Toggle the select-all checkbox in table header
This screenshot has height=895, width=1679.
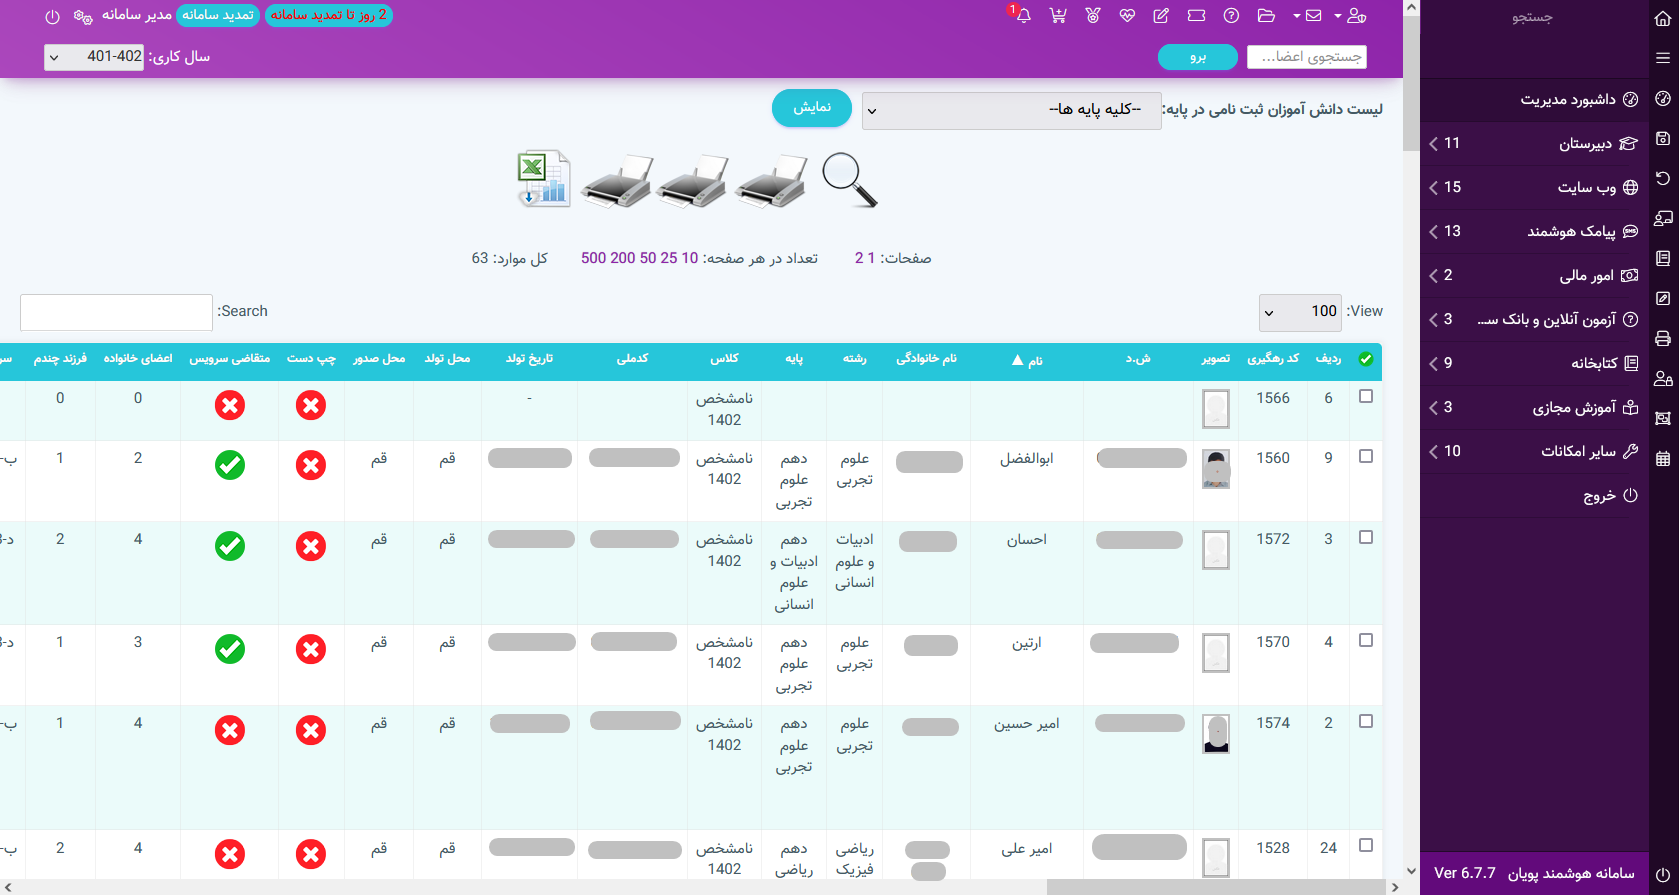coord(1366,359)
